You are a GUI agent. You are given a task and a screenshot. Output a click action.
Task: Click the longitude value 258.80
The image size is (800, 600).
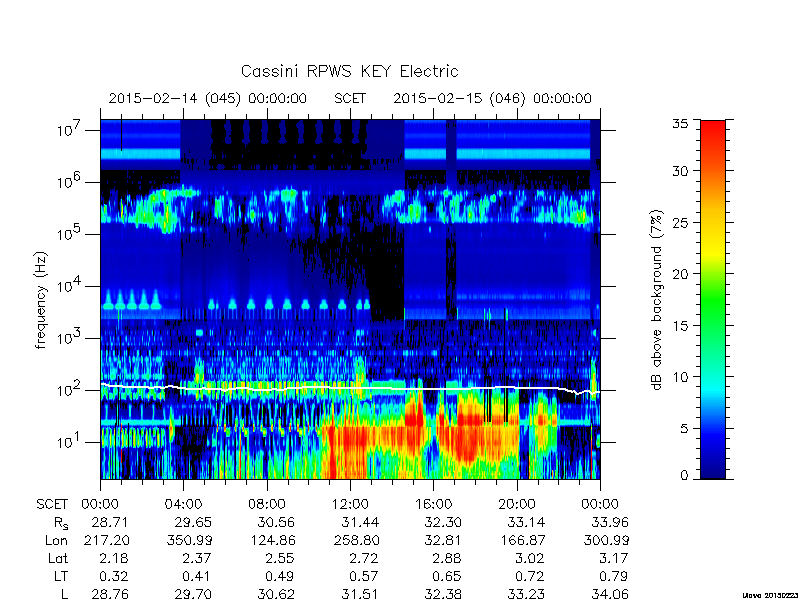click(x=356, y=540)
